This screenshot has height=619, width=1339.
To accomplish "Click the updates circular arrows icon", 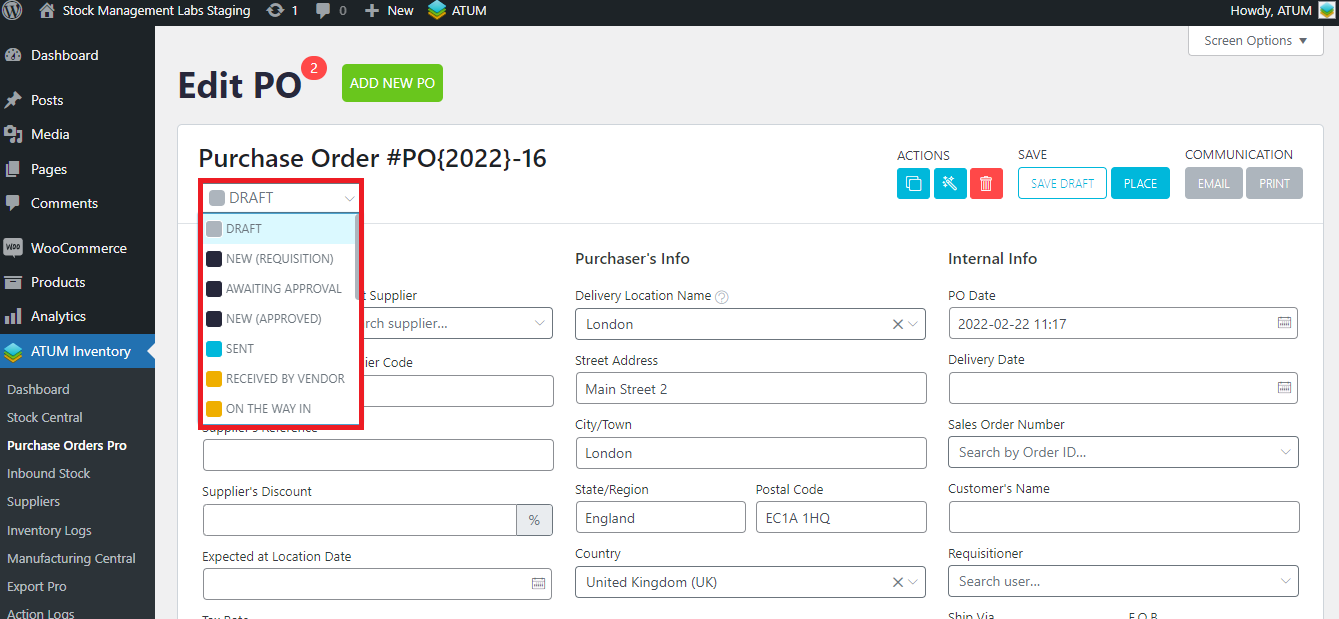I will [x=275, y=11].
